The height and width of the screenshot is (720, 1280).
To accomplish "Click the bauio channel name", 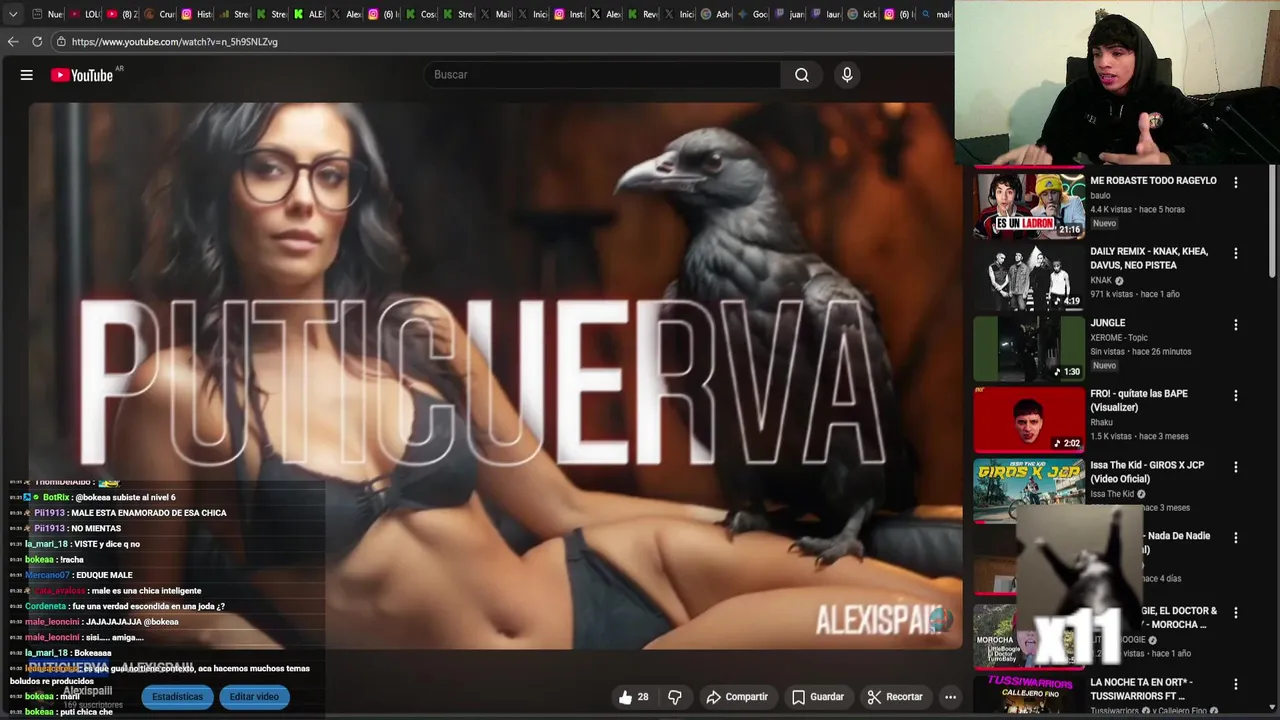I will point(1100,196).
